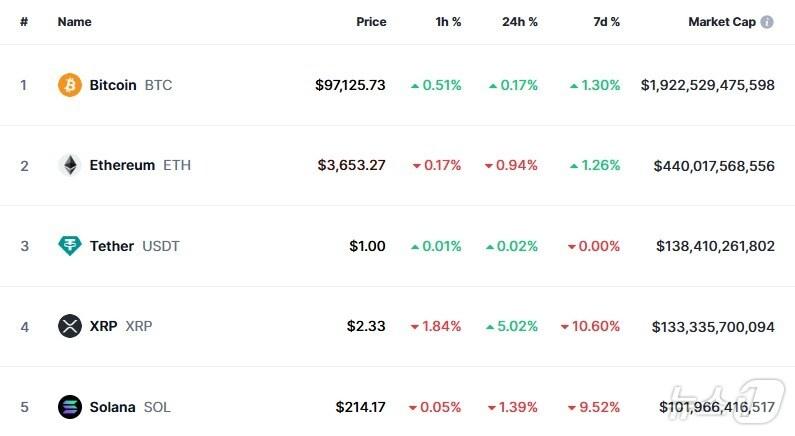The height and width of the screenshot is (436, 795).
Task: Open the Tether name link
Action: tap(111, 246)
